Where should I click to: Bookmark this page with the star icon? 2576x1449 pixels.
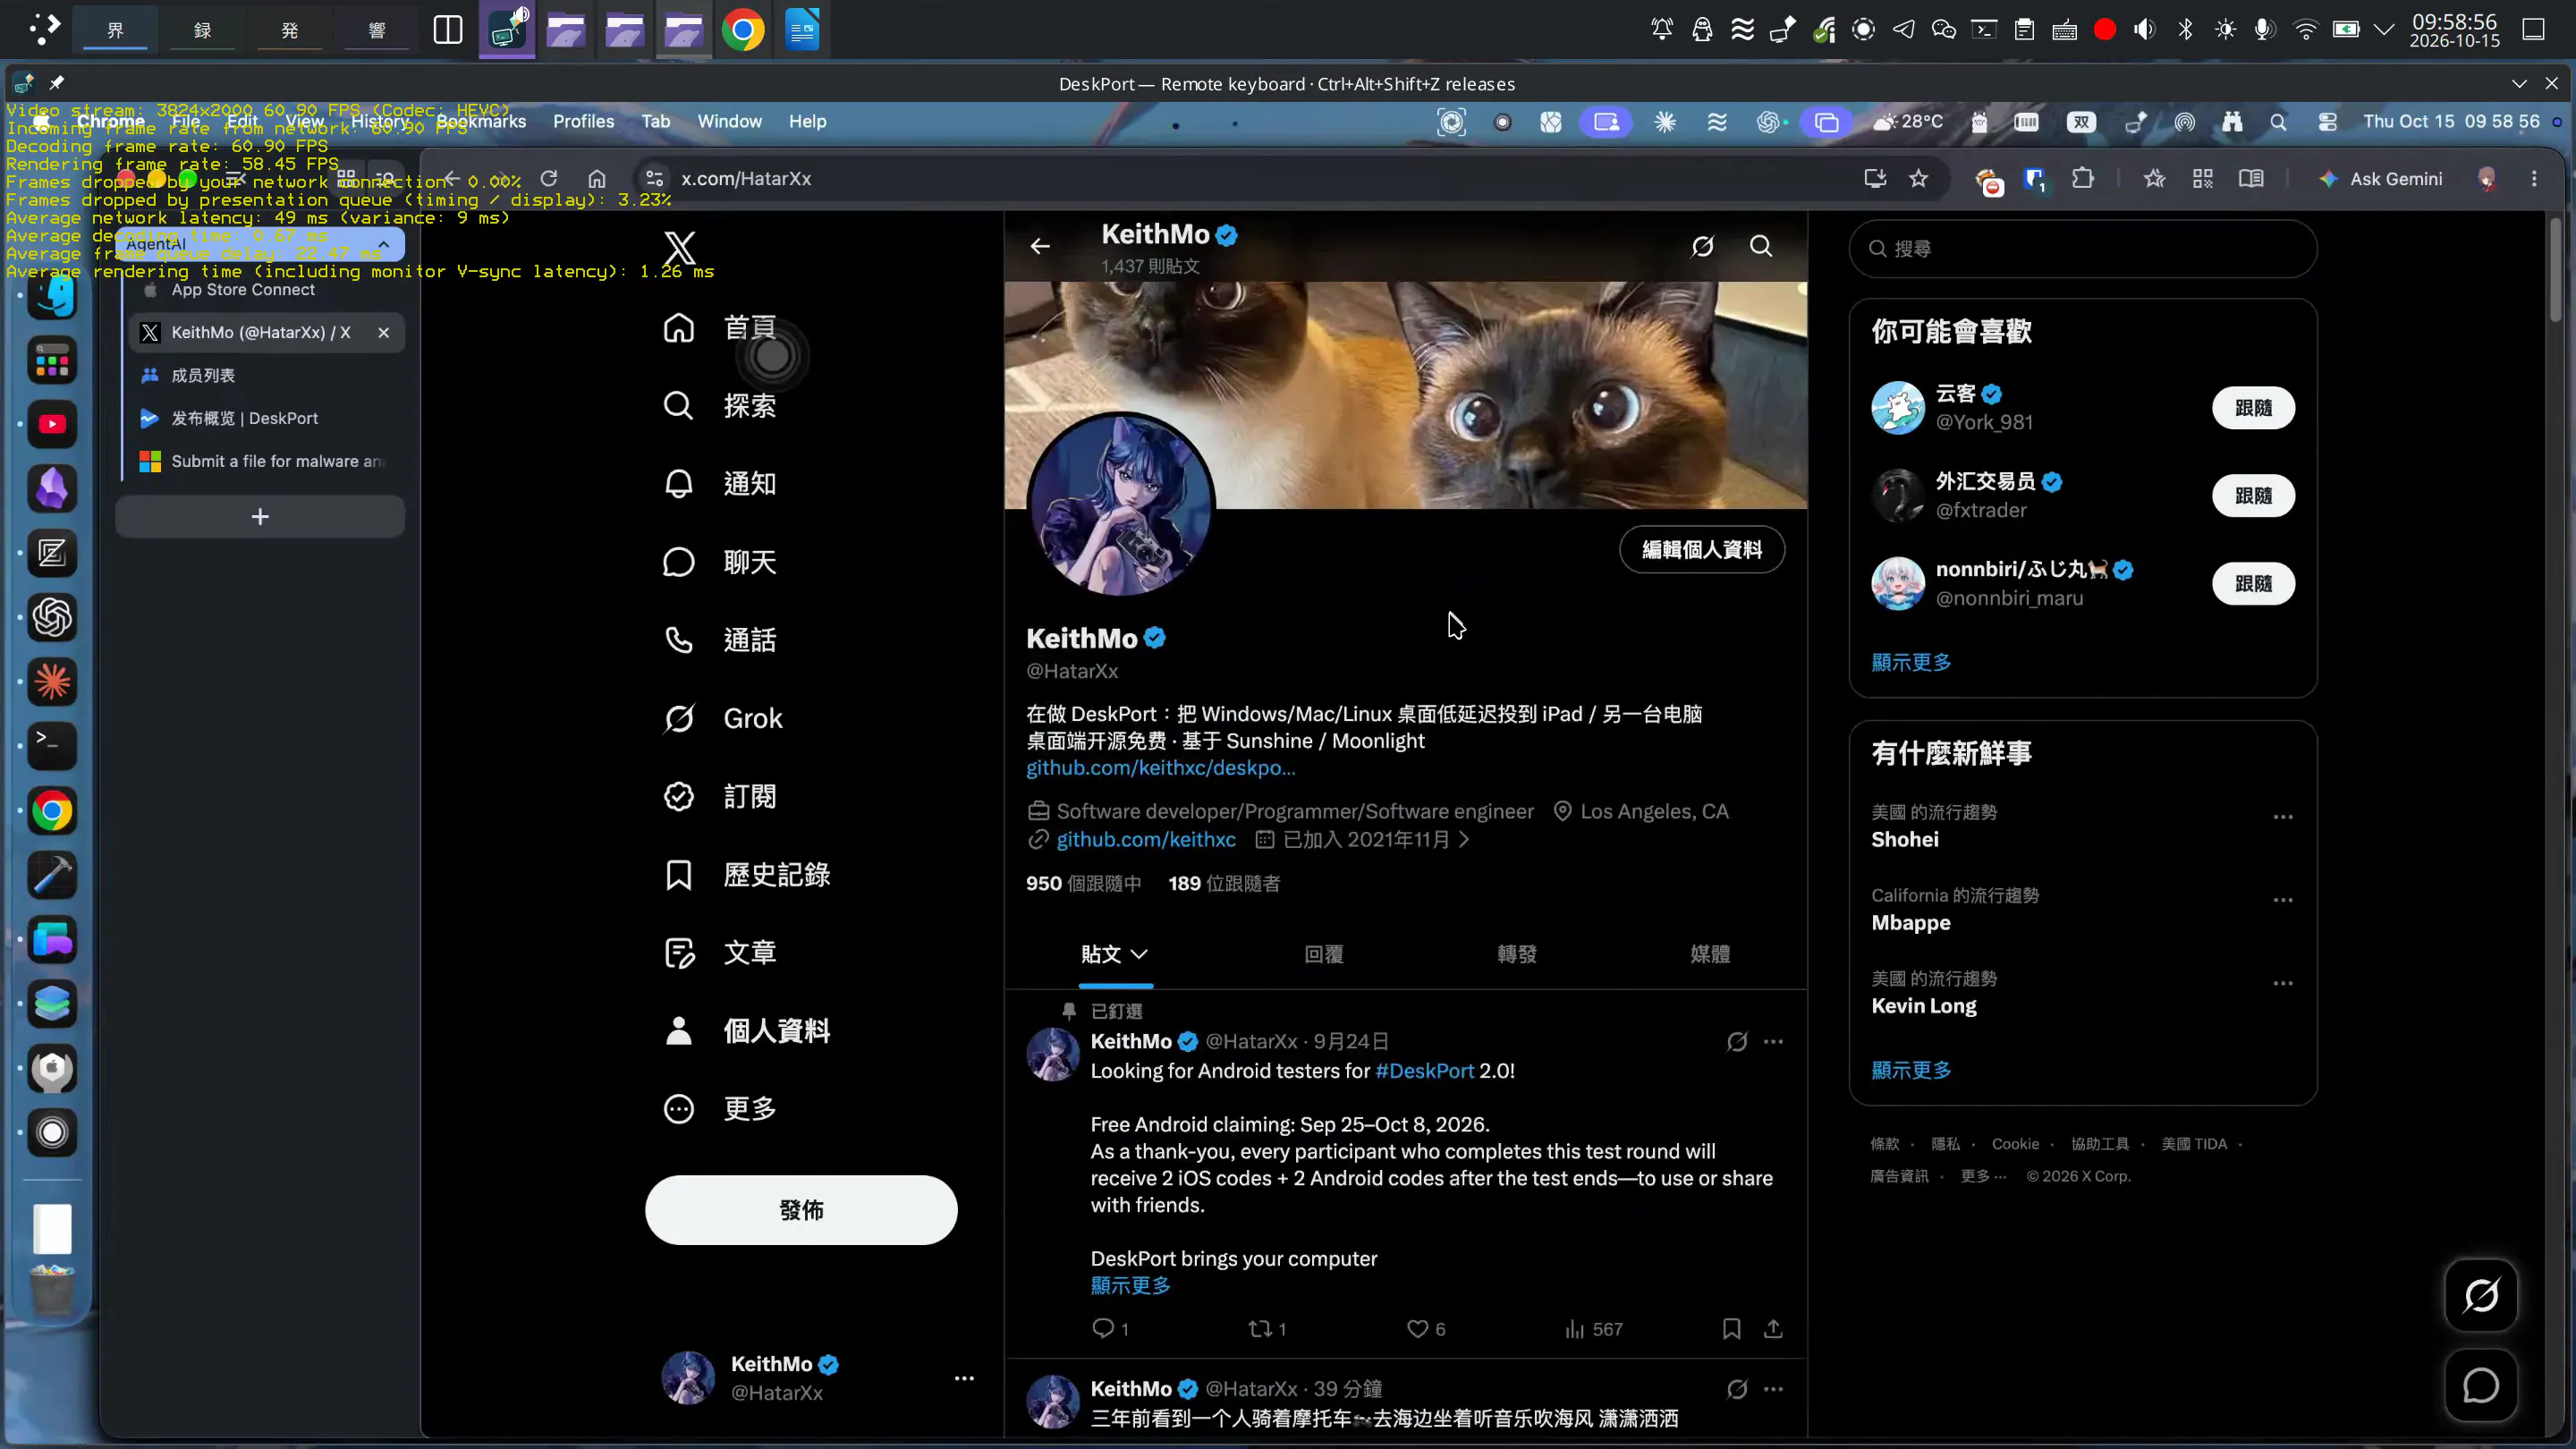1918,178
